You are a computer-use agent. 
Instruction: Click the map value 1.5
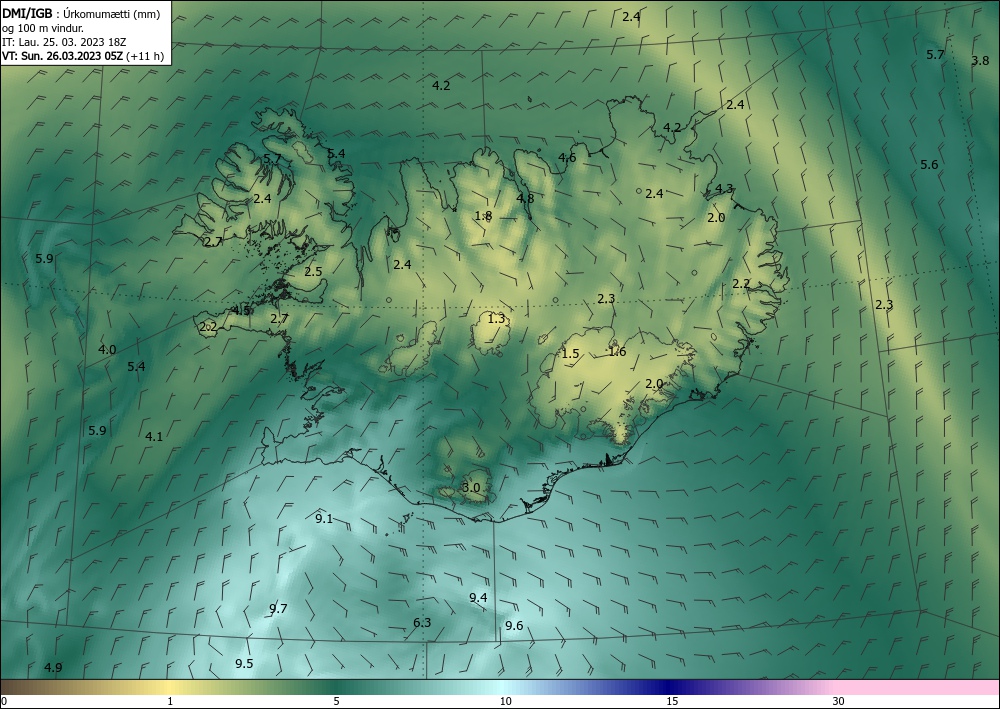570,354
